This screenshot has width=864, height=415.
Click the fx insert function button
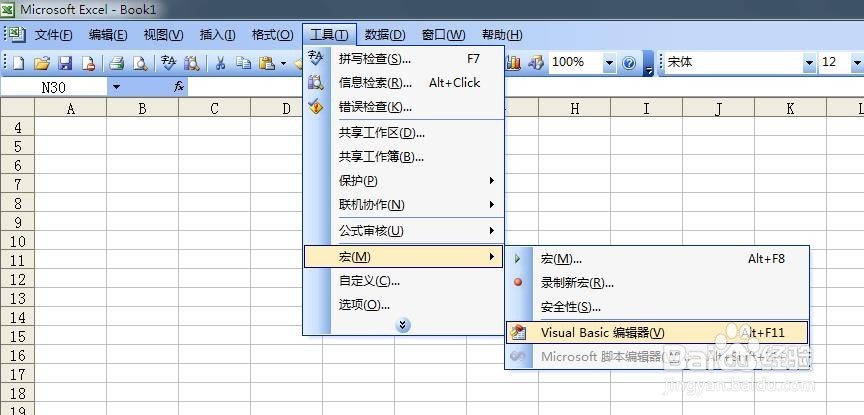179,87
